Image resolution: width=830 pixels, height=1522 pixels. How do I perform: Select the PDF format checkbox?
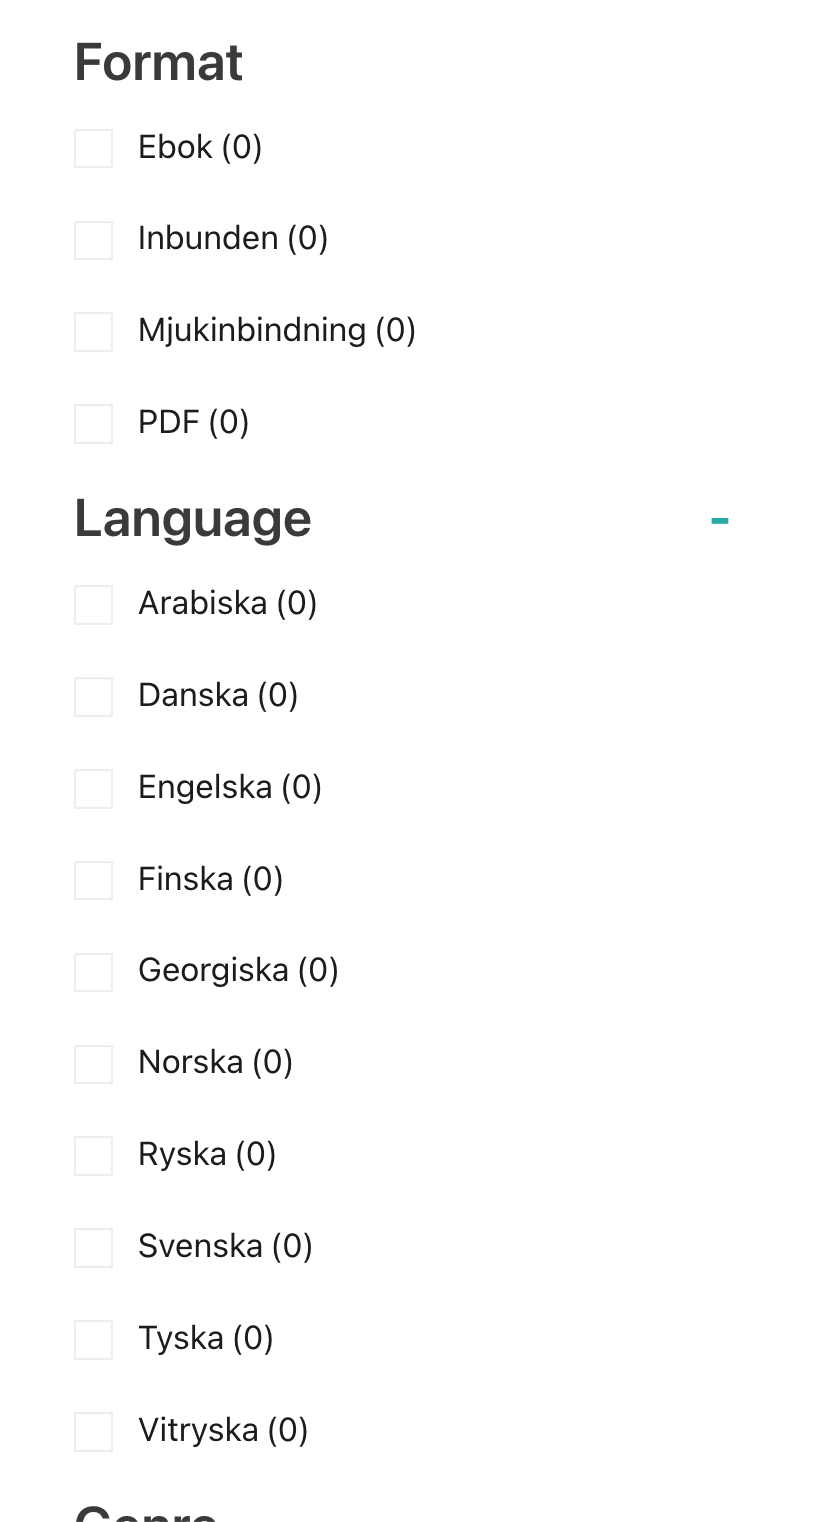[93, 423]
